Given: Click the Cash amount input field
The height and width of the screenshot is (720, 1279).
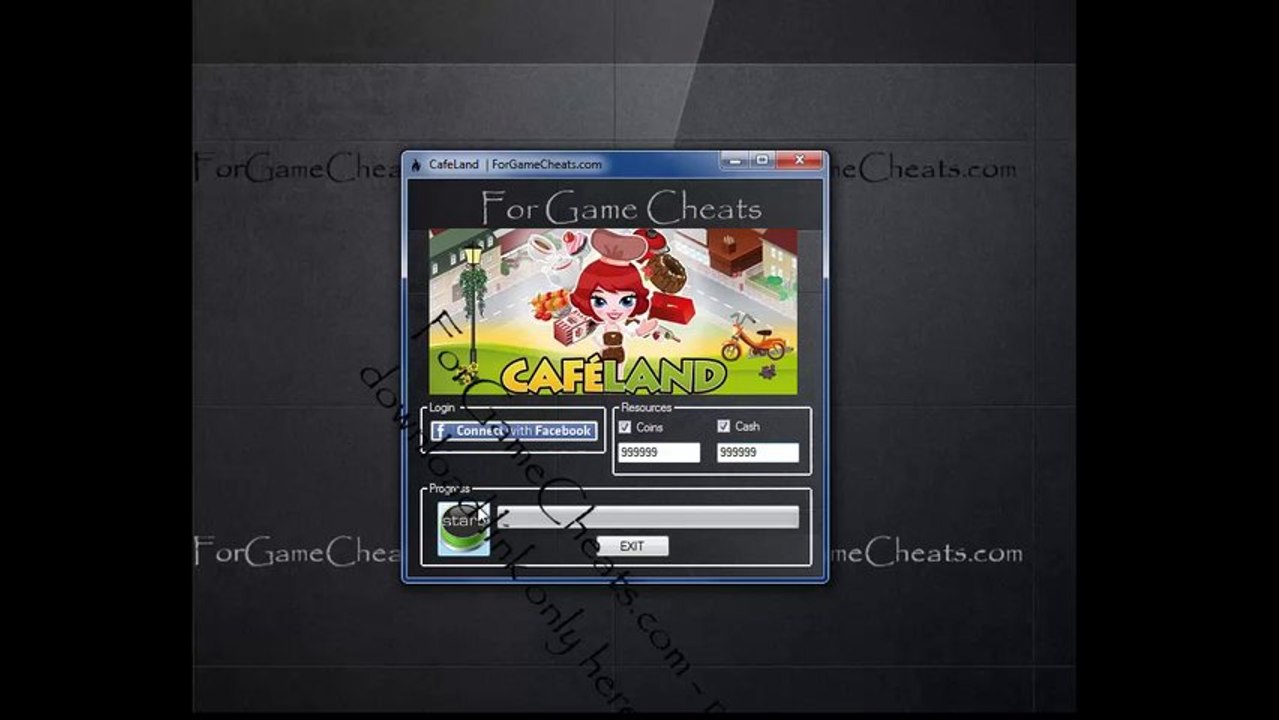Looking at the screenshot, I should point(758,453).
